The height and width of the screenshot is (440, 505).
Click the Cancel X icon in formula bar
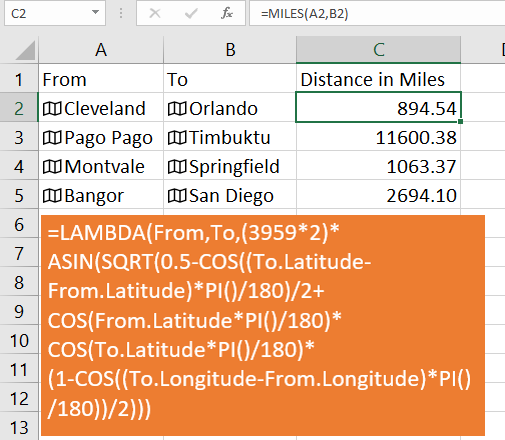(155, 14)
